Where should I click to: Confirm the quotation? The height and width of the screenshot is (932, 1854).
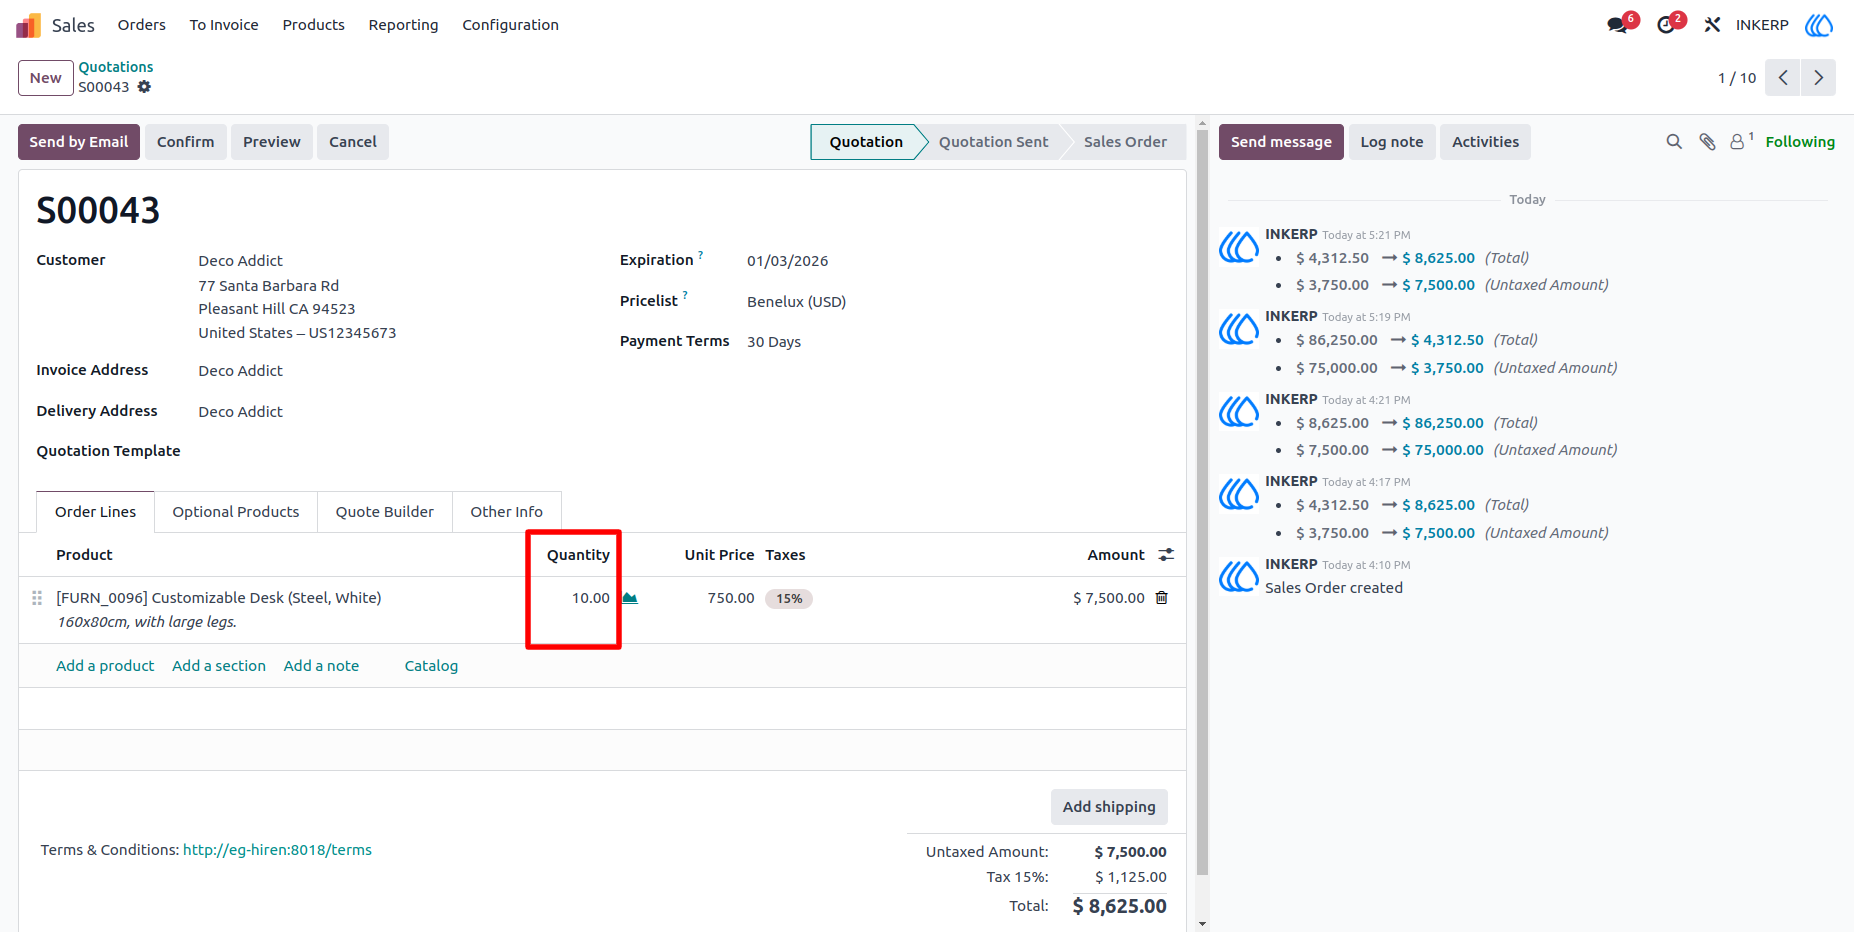point(186,142)
